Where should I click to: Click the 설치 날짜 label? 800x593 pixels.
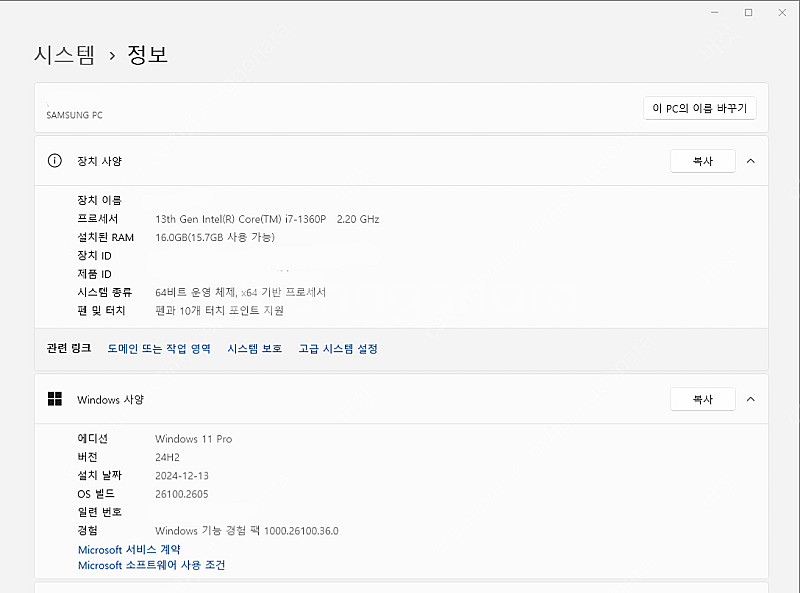tap(99, 476)
